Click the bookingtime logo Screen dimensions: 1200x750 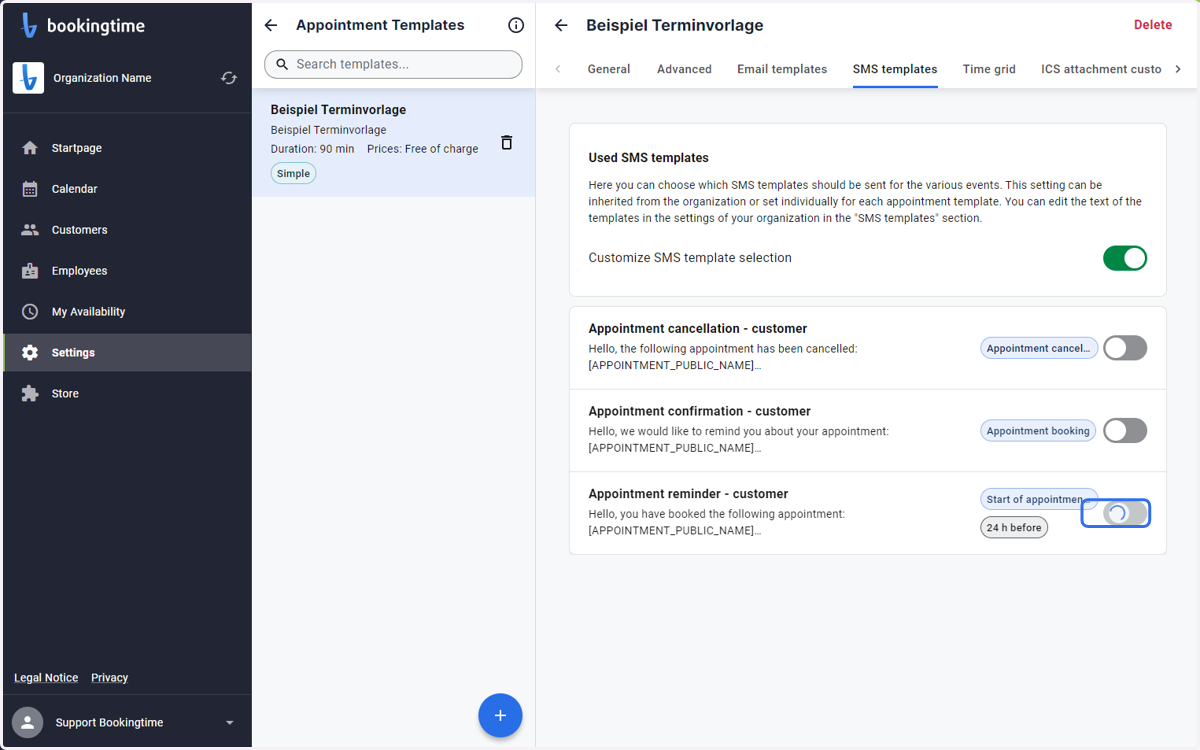pyautogui.click(x=82, y=26)
